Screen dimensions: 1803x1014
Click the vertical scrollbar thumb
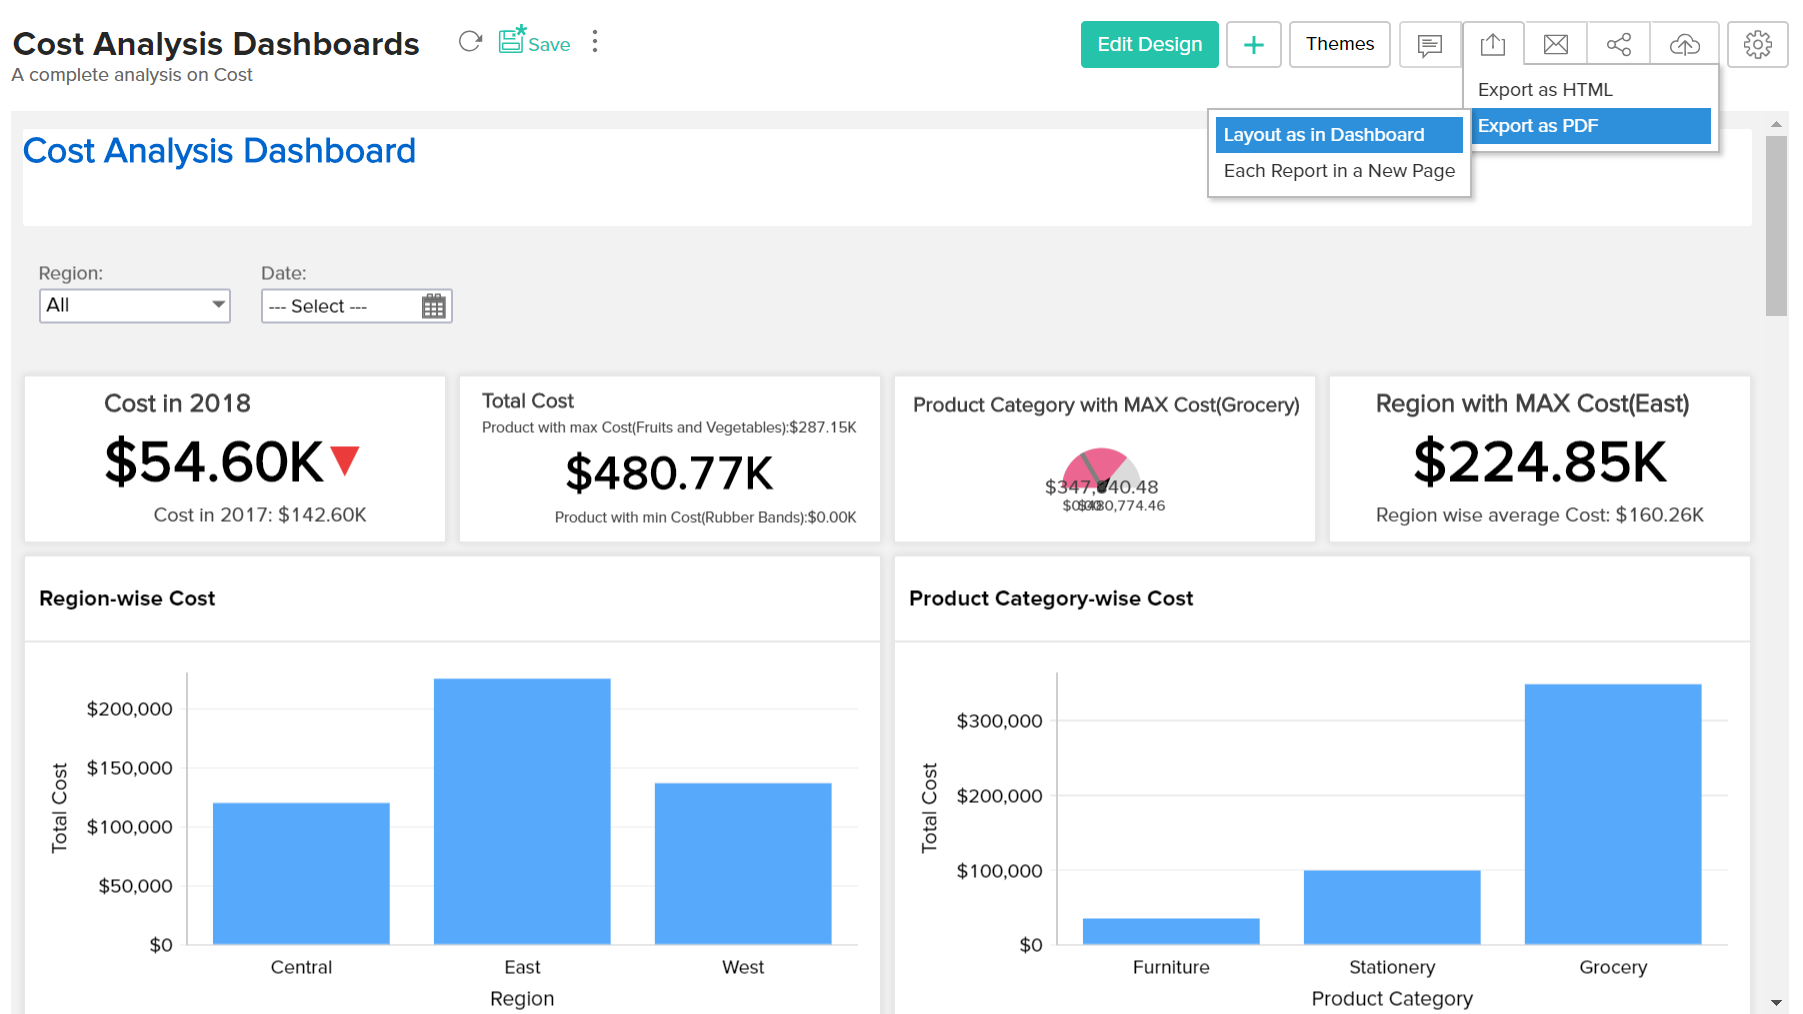(x=1776, y=226)
